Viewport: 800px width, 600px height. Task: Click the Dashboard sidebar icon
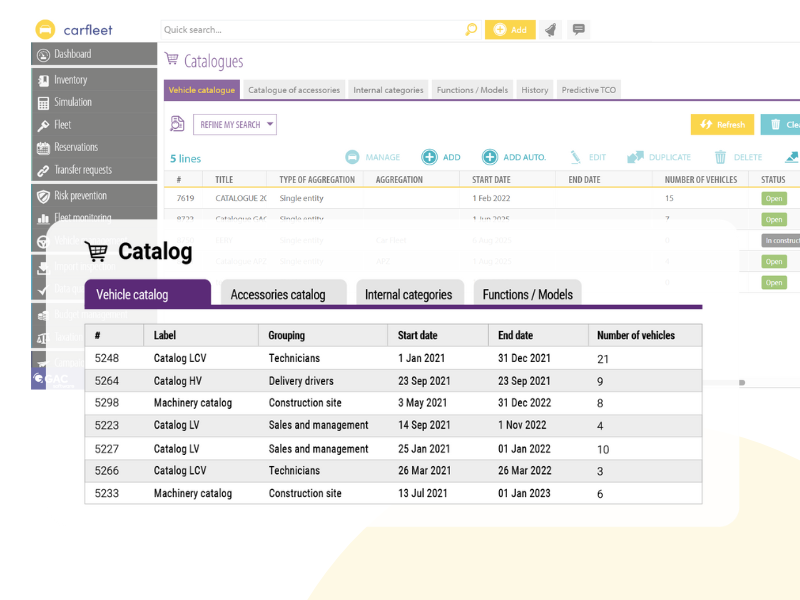(44, 54)
